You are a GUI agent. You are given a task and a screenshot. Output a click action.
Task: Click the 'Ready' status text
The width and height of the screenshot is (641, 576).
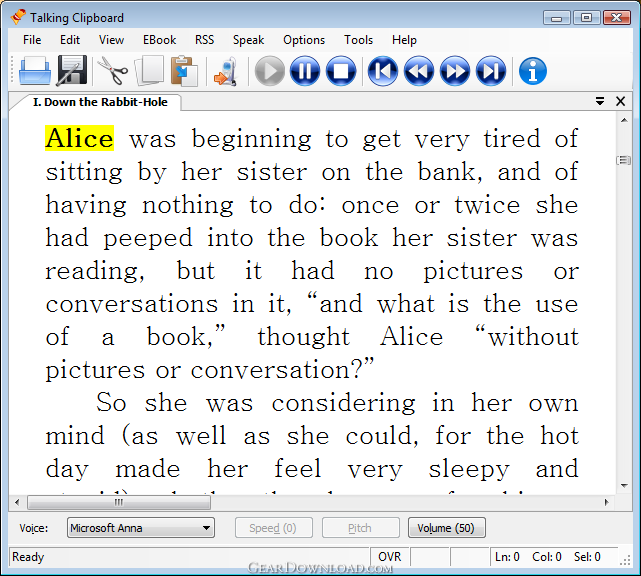pos(28,556)
